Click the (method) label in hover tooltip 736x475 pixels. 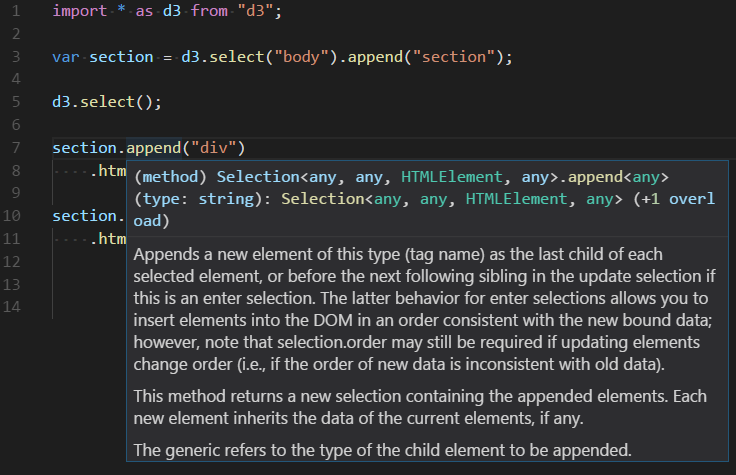point(170,177)
